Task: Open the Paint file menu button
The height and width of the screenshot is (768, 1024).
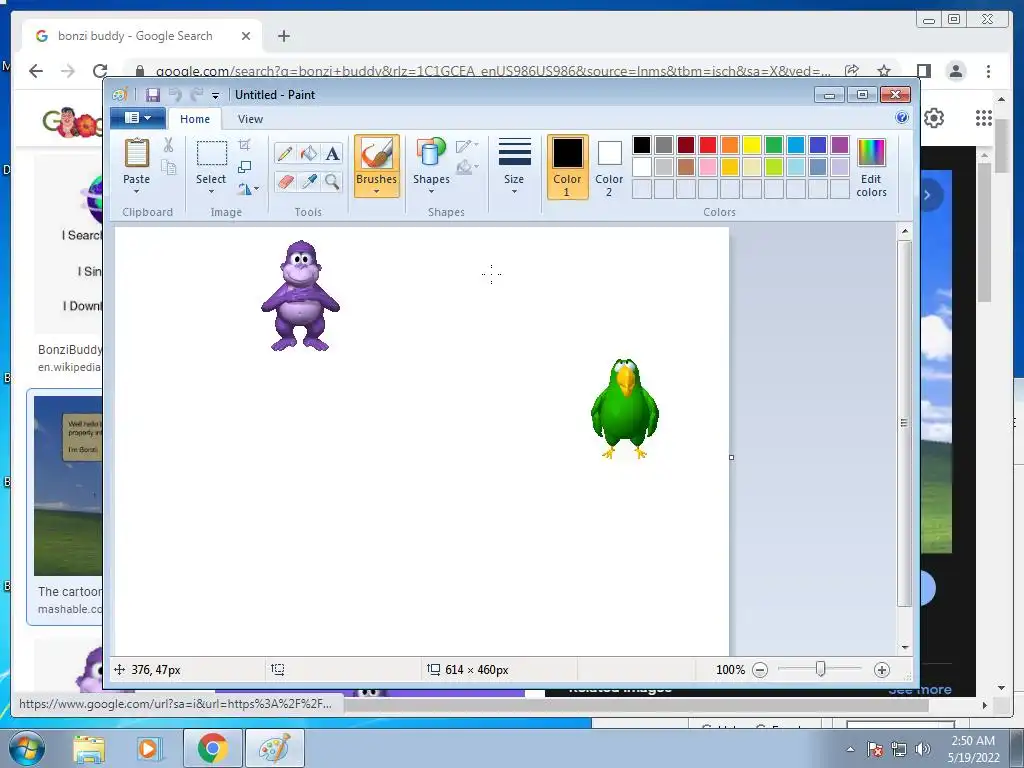Action: point(136,118)
